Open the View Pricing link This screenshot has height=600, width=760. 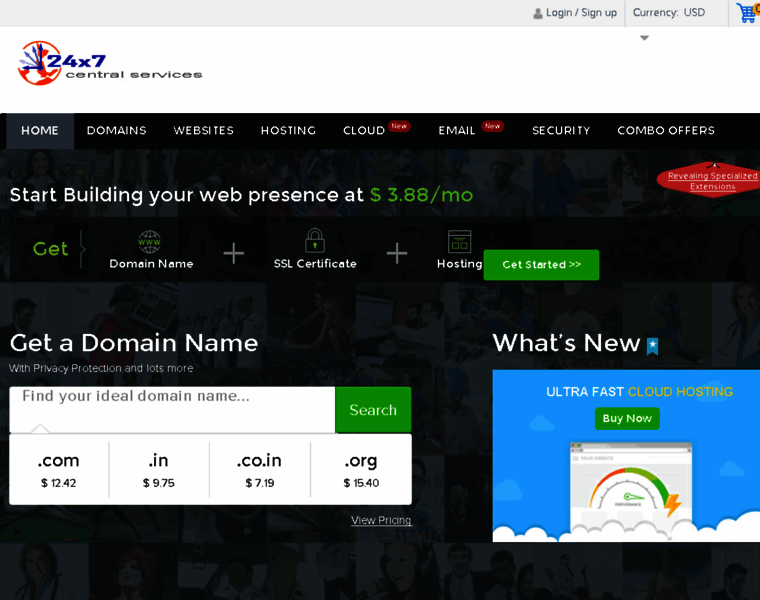(x=381, y=520)
